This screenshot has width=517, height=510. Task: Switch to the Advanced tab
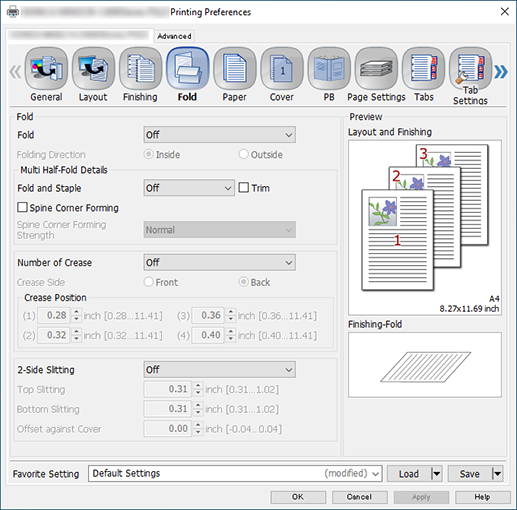174,36
